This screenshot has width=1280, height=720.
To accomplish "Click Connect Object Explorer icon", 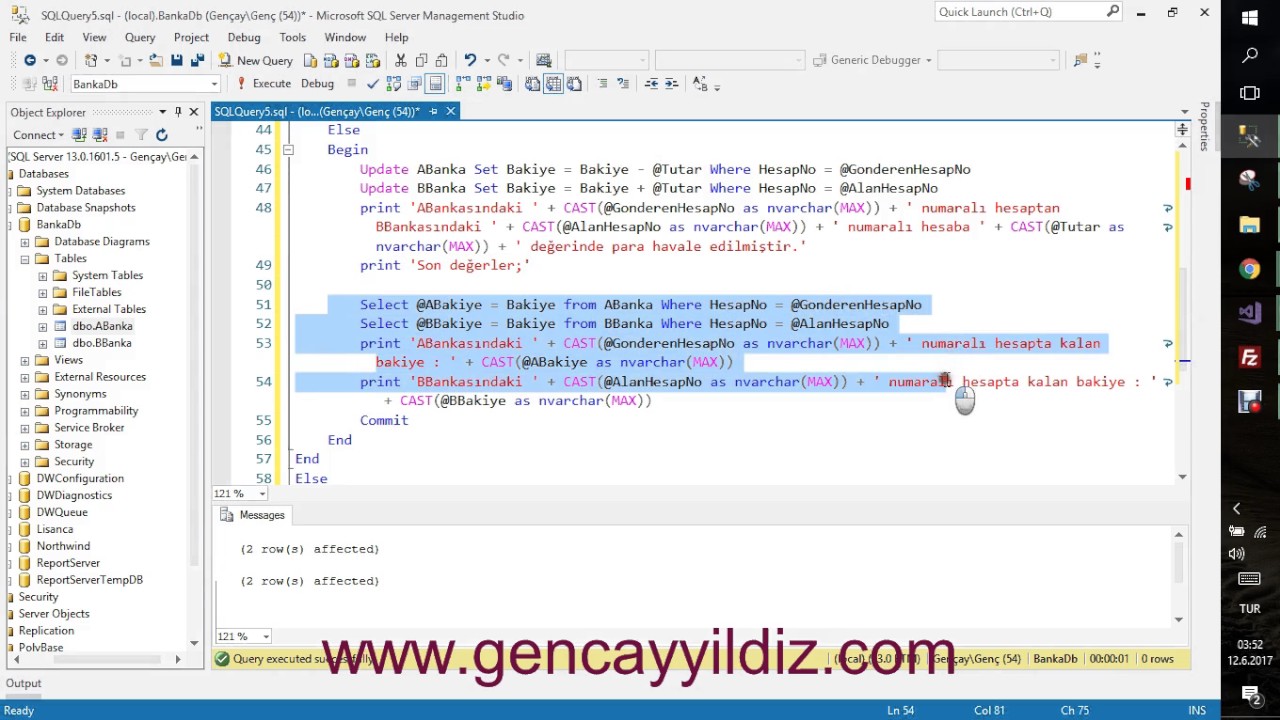I will [x=79, y=135].
